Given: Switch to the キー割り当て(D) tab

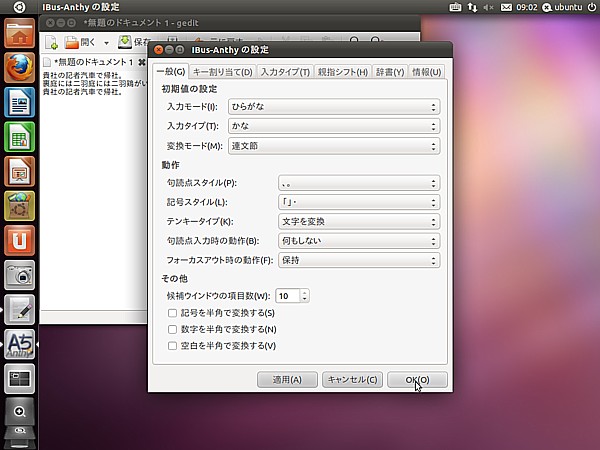Looking at the screenshot, I should pyautogui.click(x=222, y=72).
